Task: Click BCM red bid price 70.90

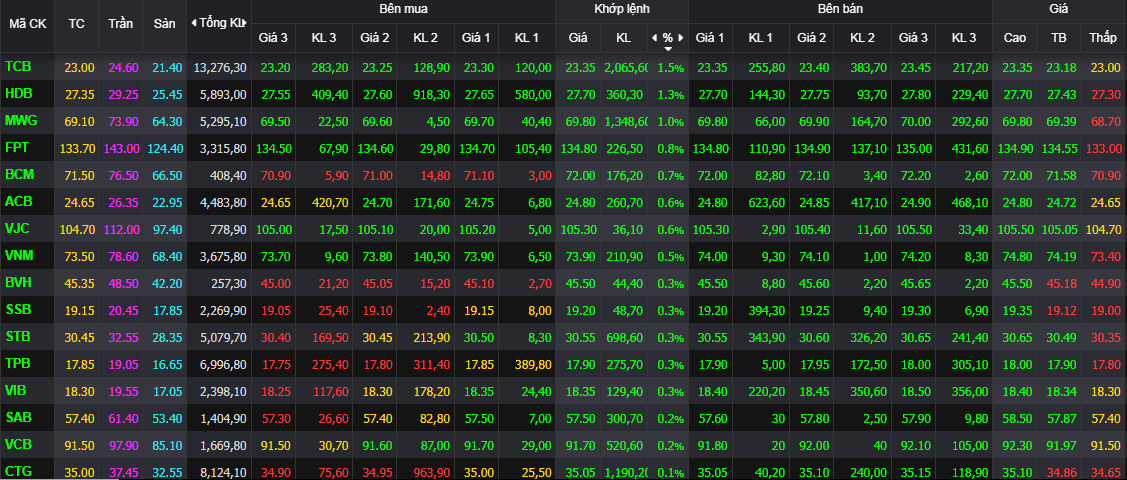Action: (274, 175)
